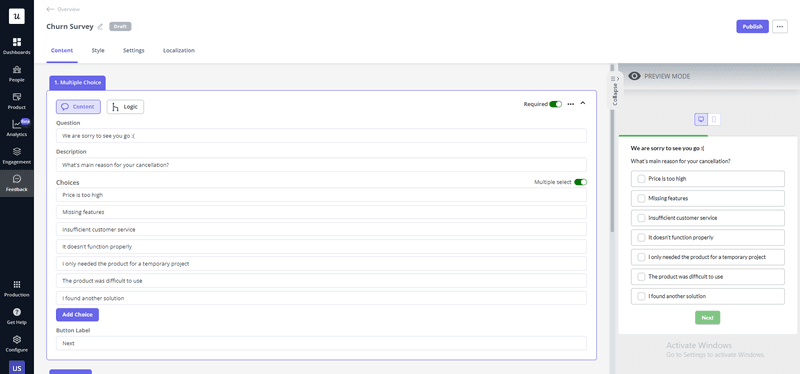Viewport: 800px width, 374px height.
Task: Click the Userpilot logo icon
Action: coord(17,16)
